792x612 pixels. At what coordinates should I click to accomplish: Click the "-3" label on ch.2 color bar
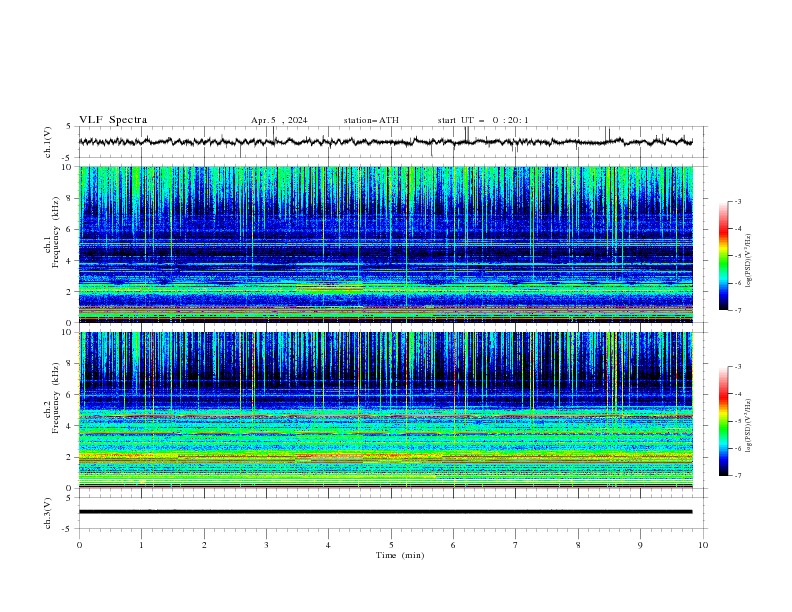coord(738,367)
